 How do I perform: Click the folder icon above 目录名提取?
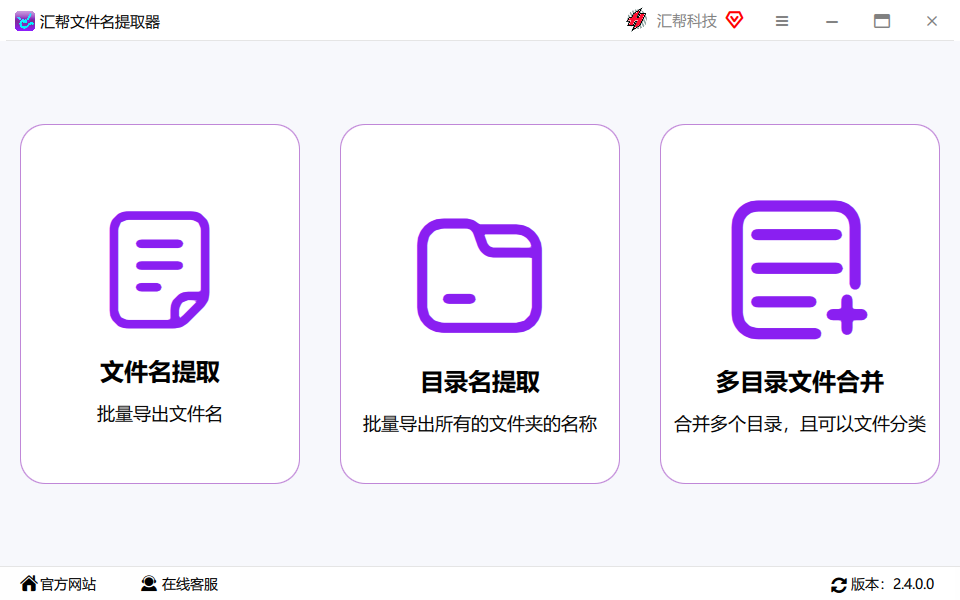479,273
